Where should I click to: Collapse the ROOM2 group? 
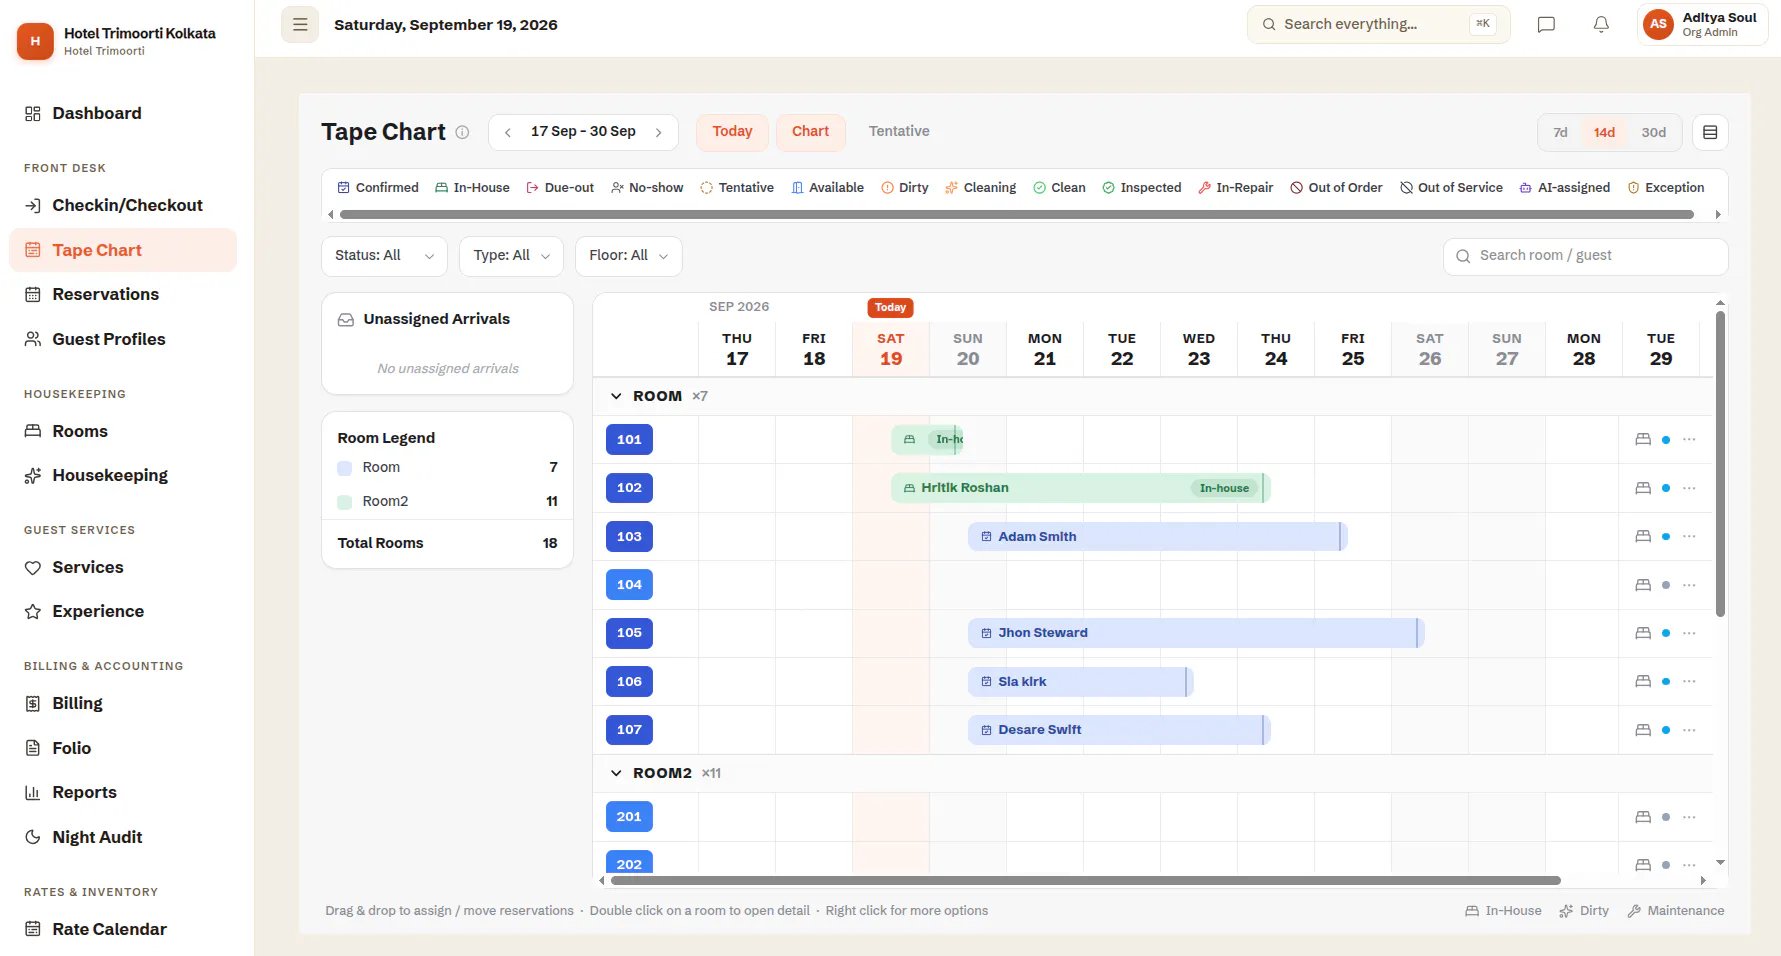[616, 773]
